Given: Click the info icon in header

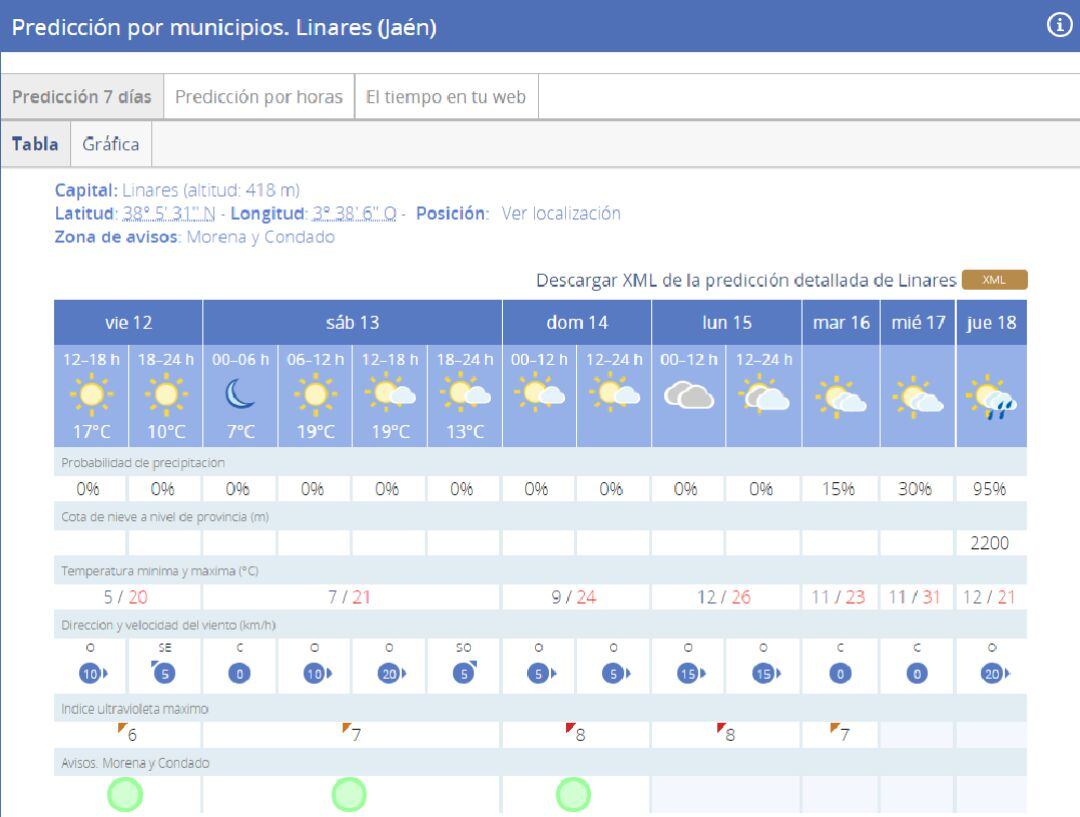Looking at the screenshot, I should click(1059, 27).
